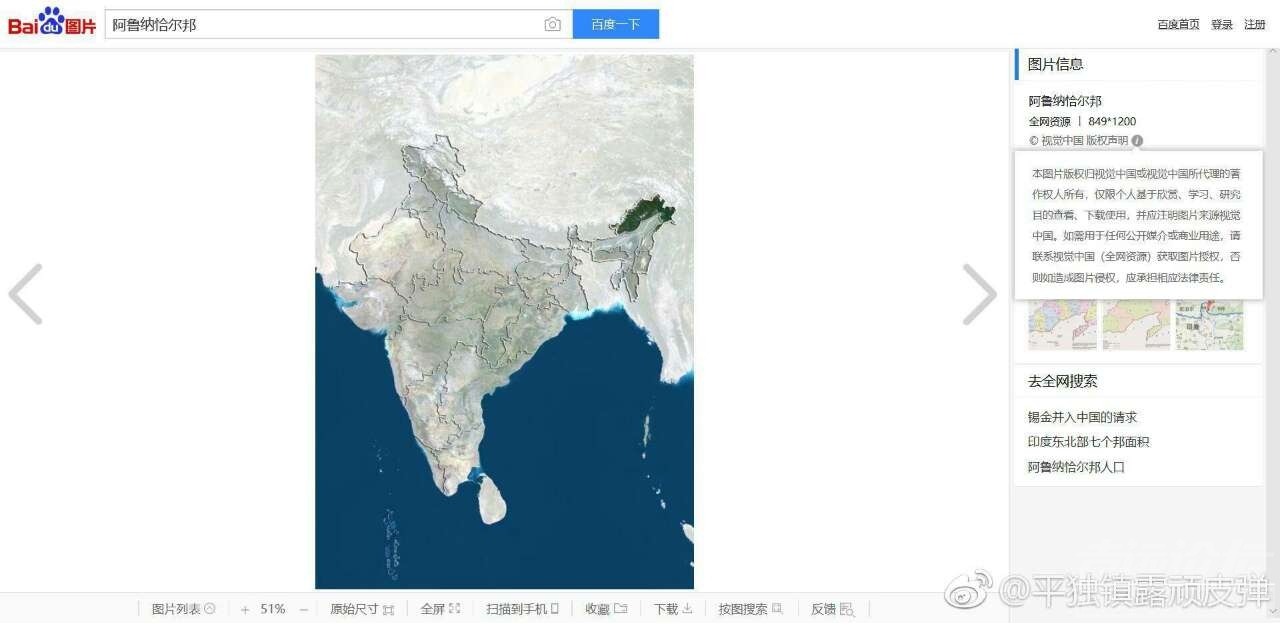The width and height of the screenshot is (1280, 623).
Task: Enter 全屏 fullscreen mode
Action: pyautogui.click(x=440, y=609)
